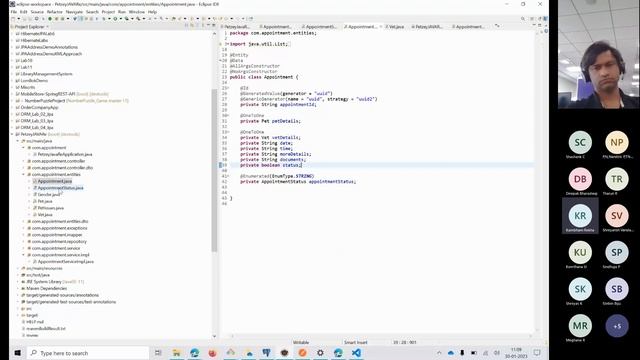Viewport: 640px width, 360px height.
Task: Open the Edit menu
Action: coord(24,12)
